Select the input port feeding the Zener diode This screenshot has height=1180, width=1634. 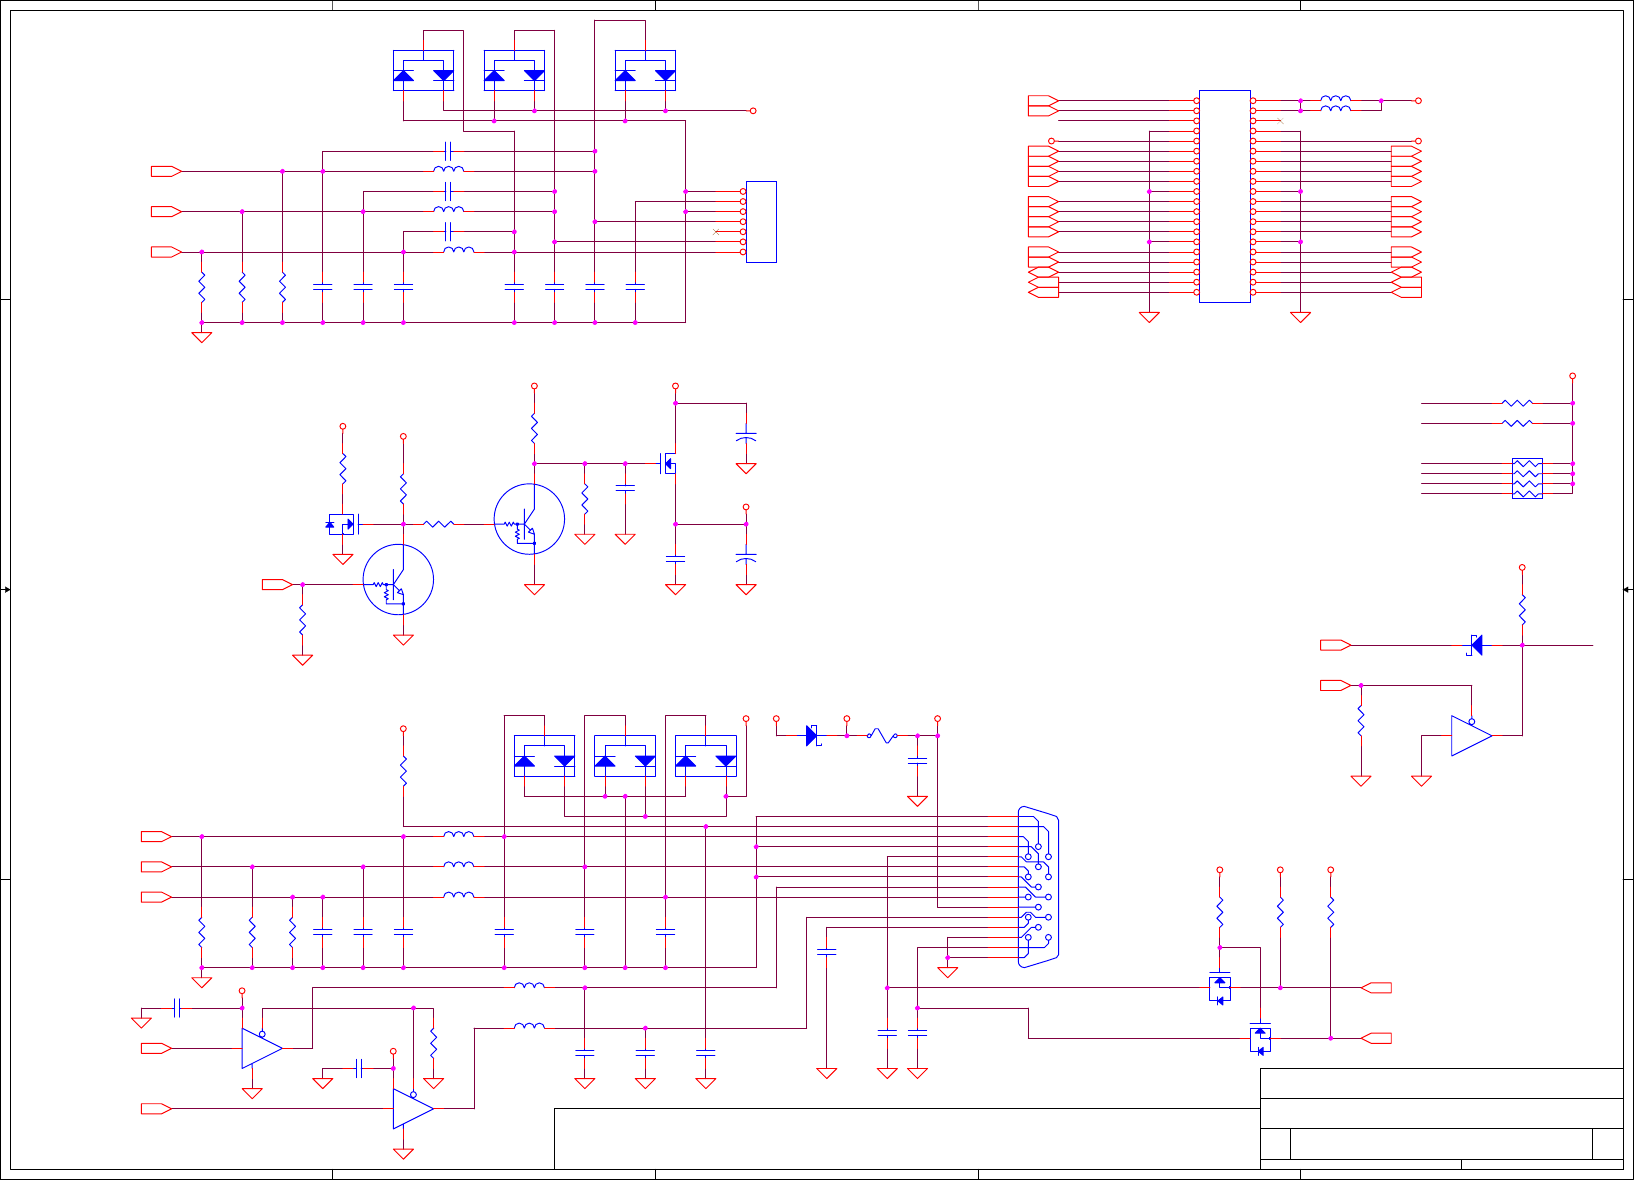(x=1336, y=645)
